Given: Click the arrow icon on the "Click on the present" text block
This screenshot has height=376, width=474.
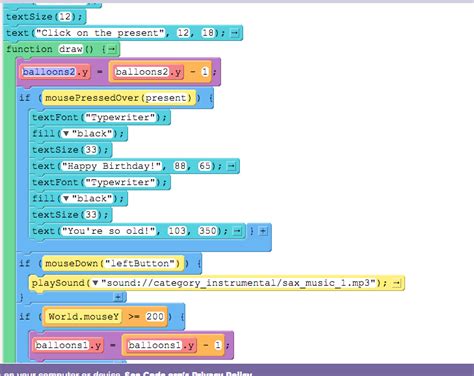Looking at the screenshot, I should click(x=235, y=33).
